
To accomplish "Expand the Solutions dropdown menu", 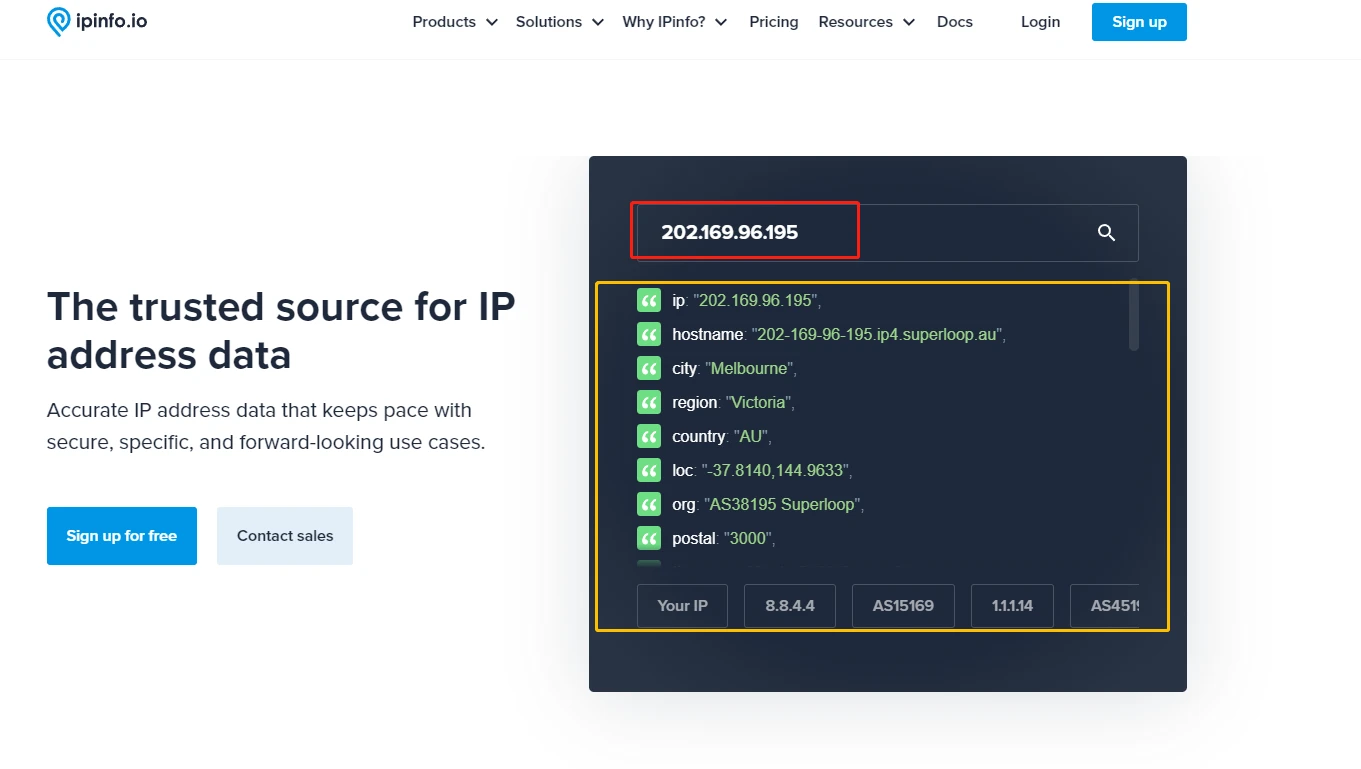I will pos(559,22).
